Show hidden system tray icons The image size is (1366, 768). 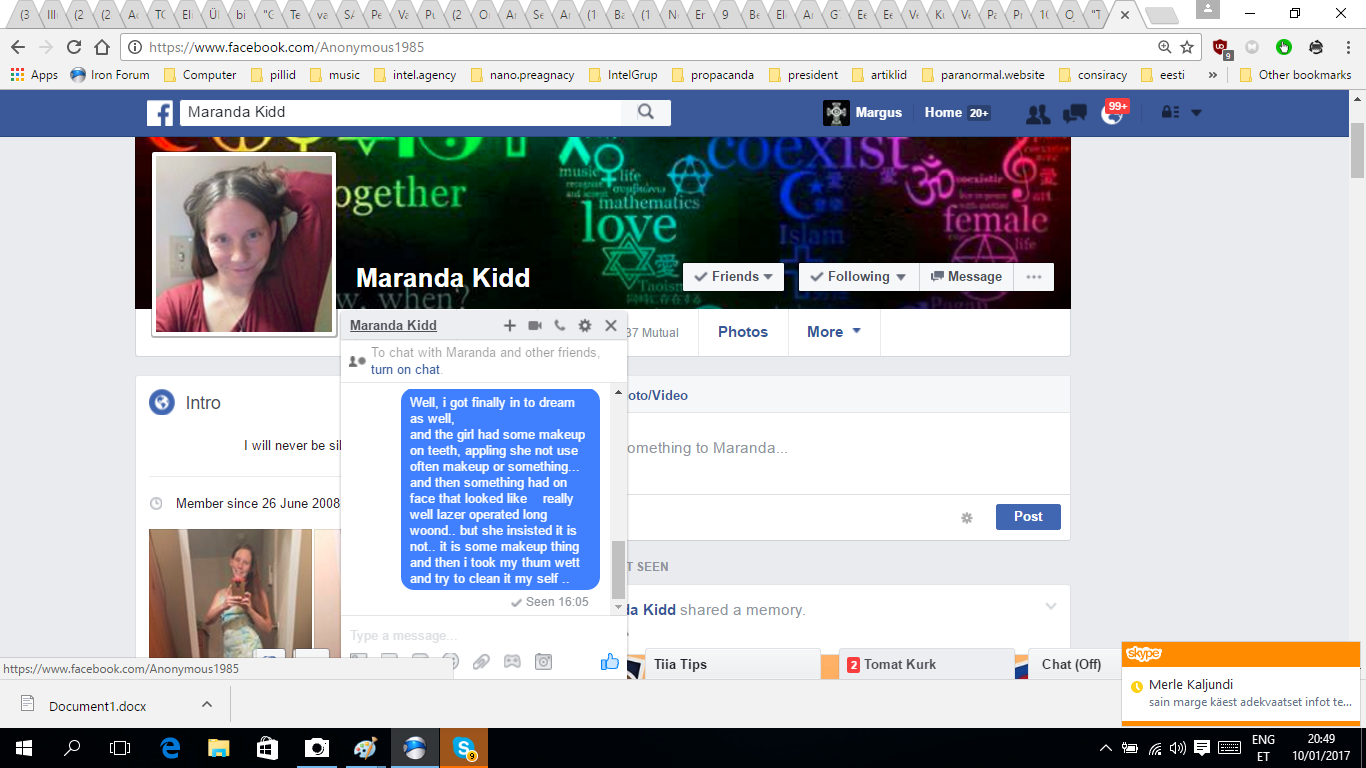pos(1106,747)
